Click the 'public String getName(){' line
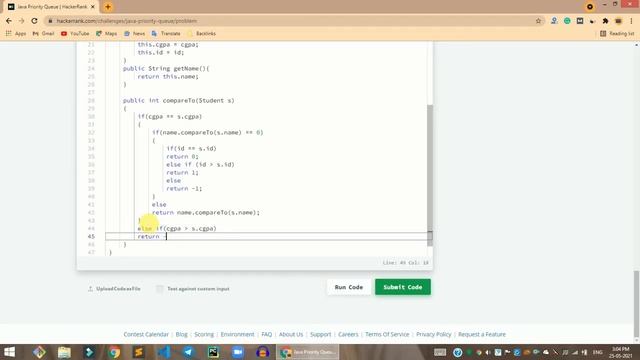This screenshot has height=360, width=640. [x=166, y=68]
